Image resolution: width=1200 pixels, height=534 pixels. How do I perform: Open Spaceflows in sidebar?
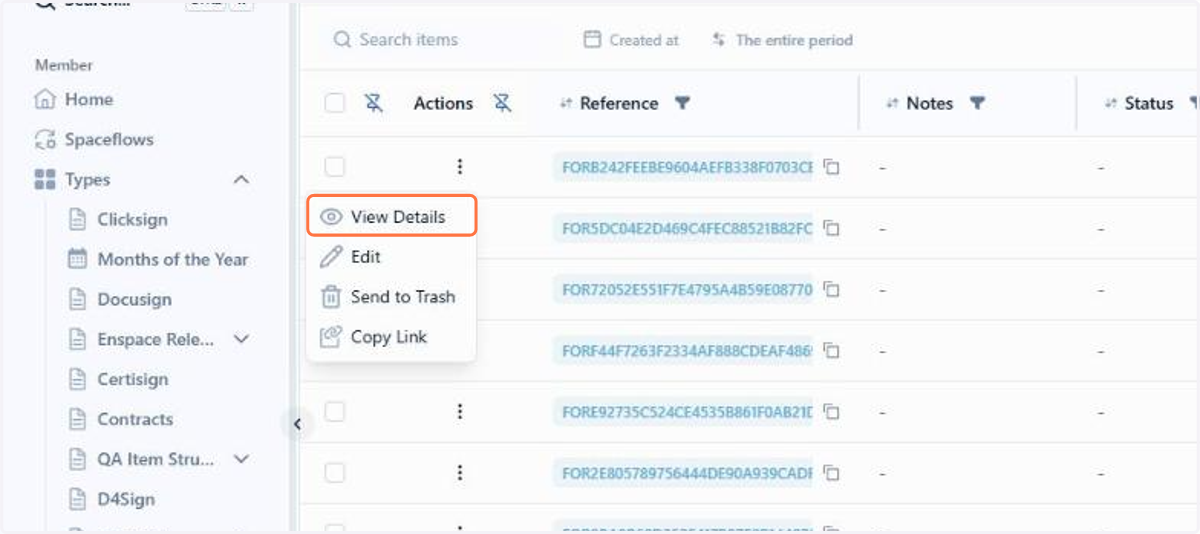pyautogui.click(x=94, y=140)
